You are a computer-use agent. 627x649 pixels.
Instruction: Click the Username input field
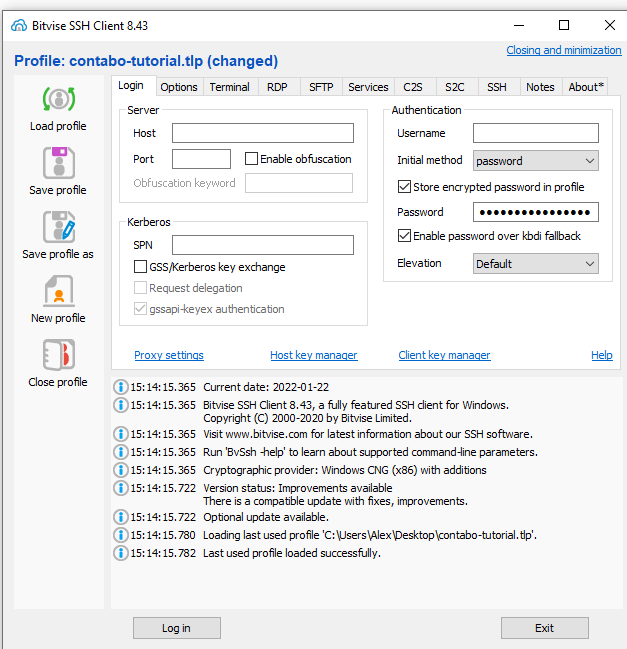[x=536, y=133]
